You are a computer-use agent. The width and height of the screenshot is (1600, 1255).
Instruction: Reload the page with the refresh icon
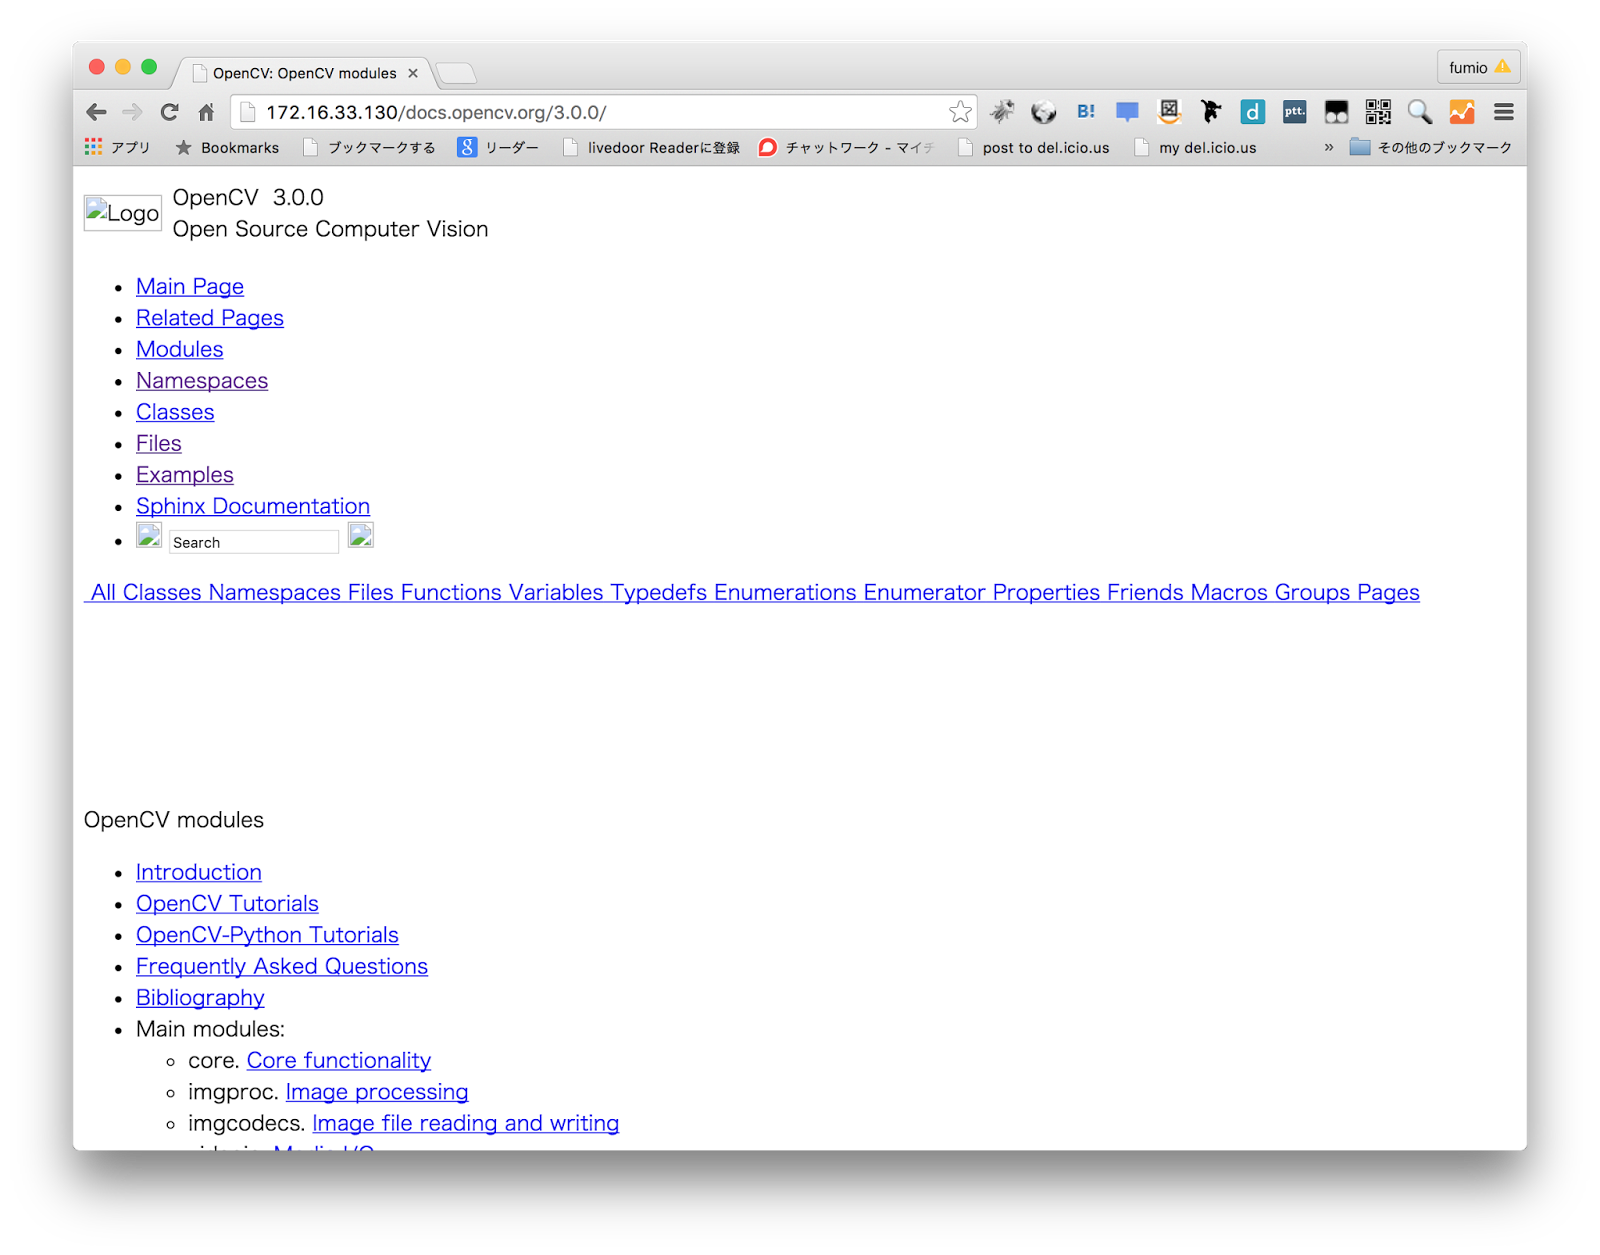tap(169, 112)
